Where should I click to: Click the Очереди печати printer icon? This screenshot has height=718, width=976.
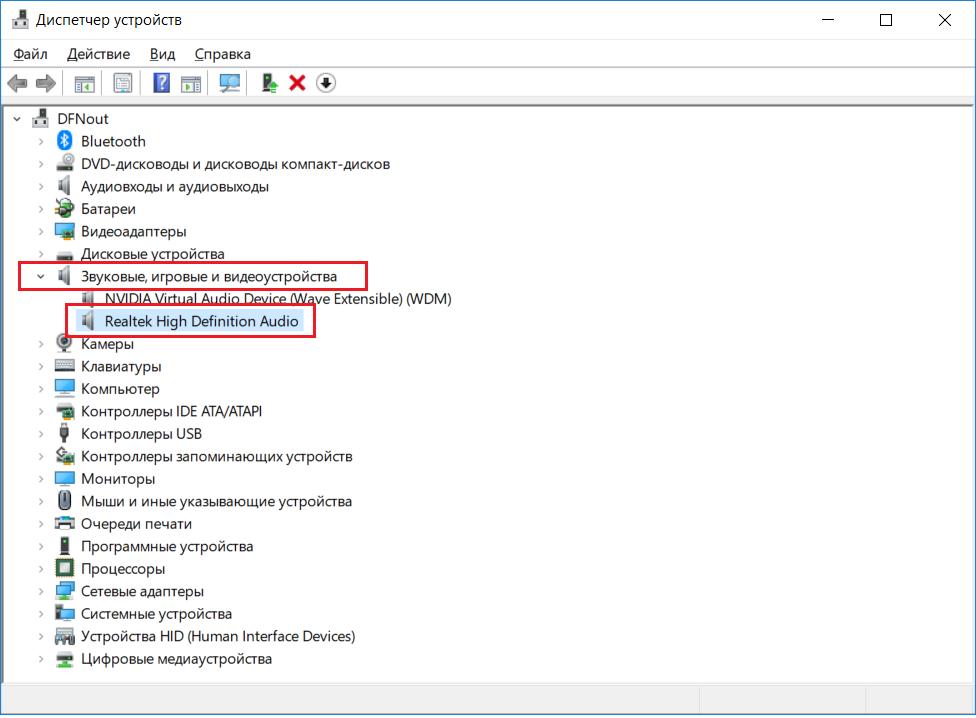click(x=64, y=523)
